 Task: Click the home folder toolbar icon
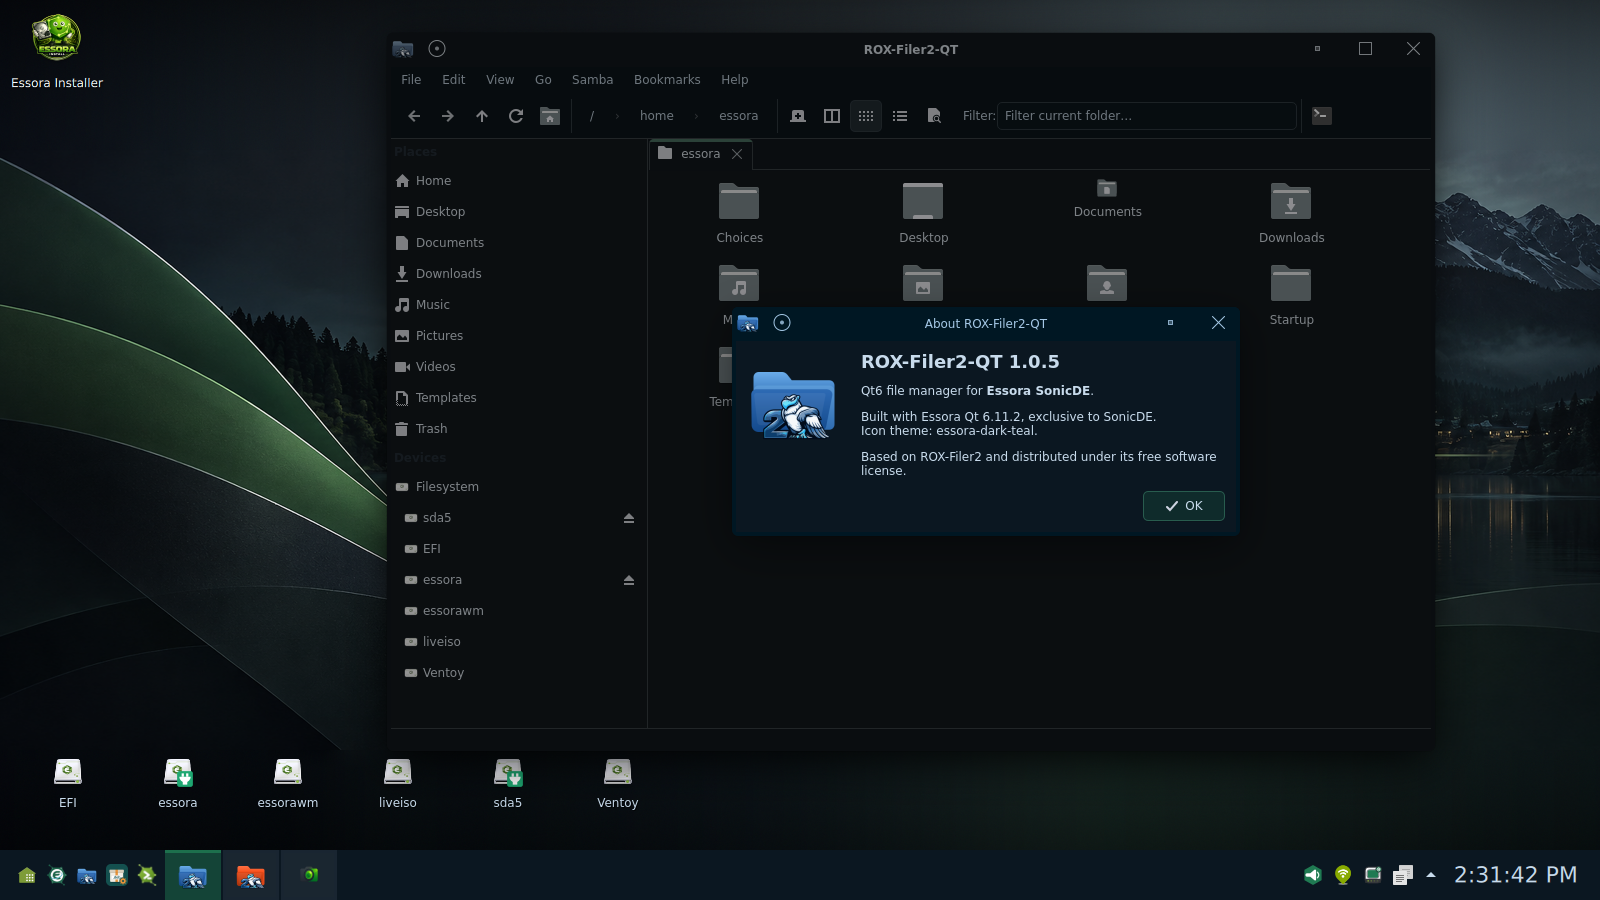click(550, 116)
